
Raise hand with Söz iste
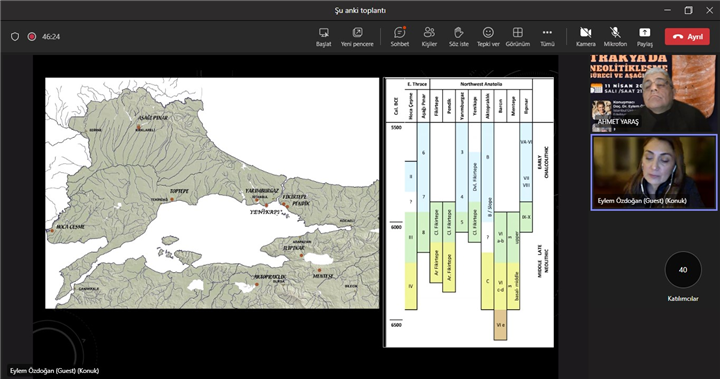459,37
